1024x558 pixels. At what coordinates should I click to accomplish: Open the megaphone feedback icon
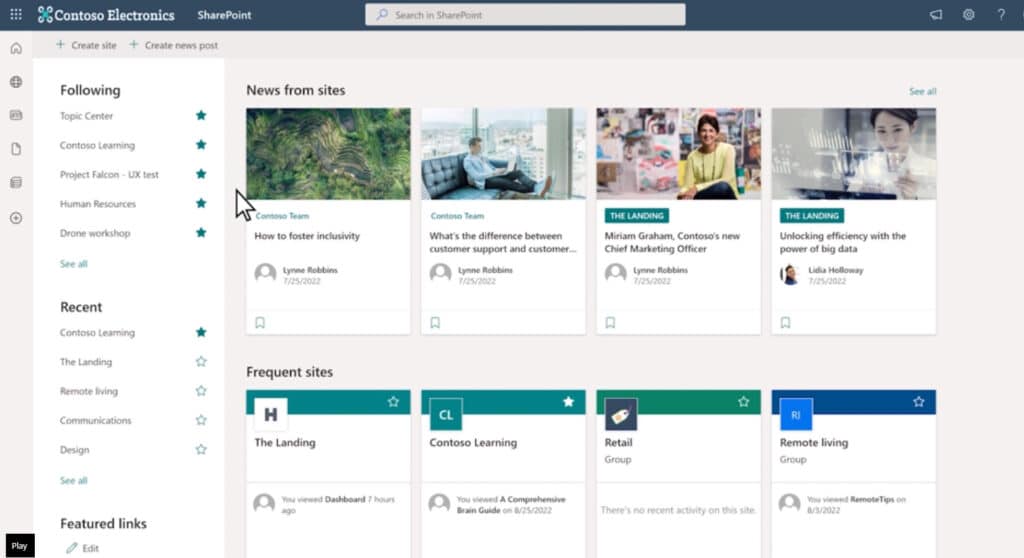tap(936, 14)
